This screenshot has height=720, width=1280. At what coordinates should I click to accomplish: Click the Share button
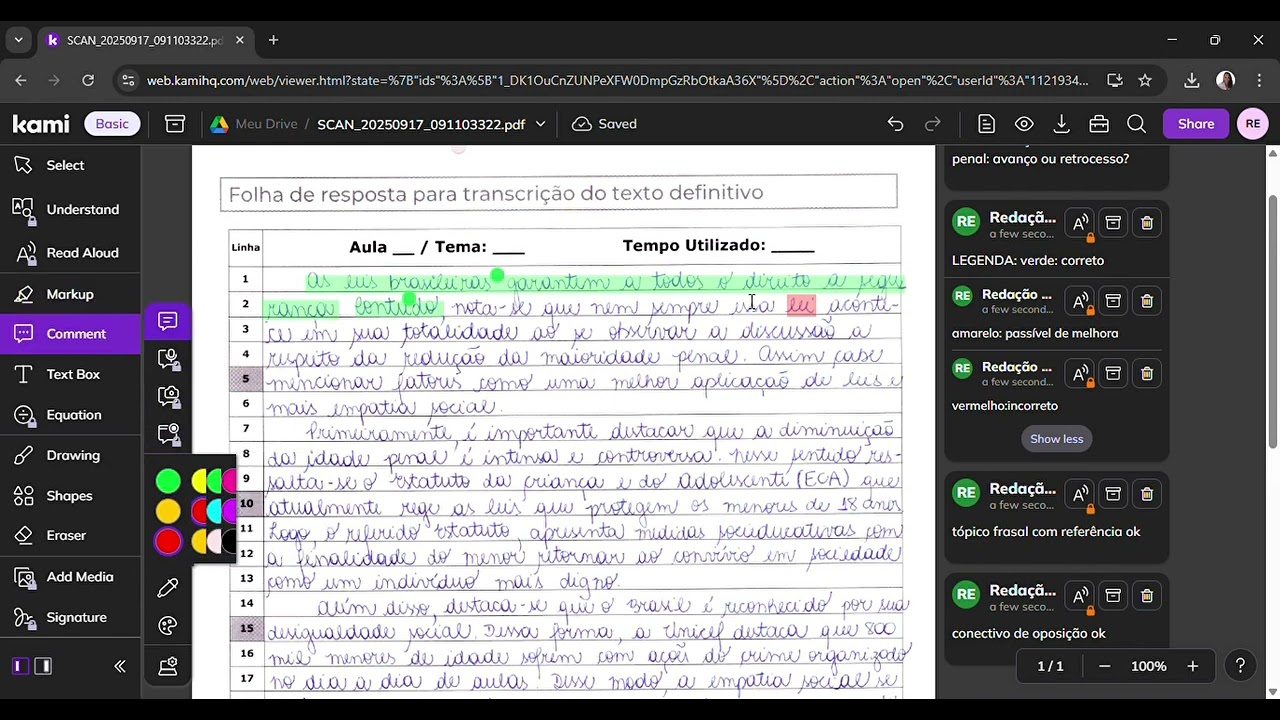point(1196,124)
